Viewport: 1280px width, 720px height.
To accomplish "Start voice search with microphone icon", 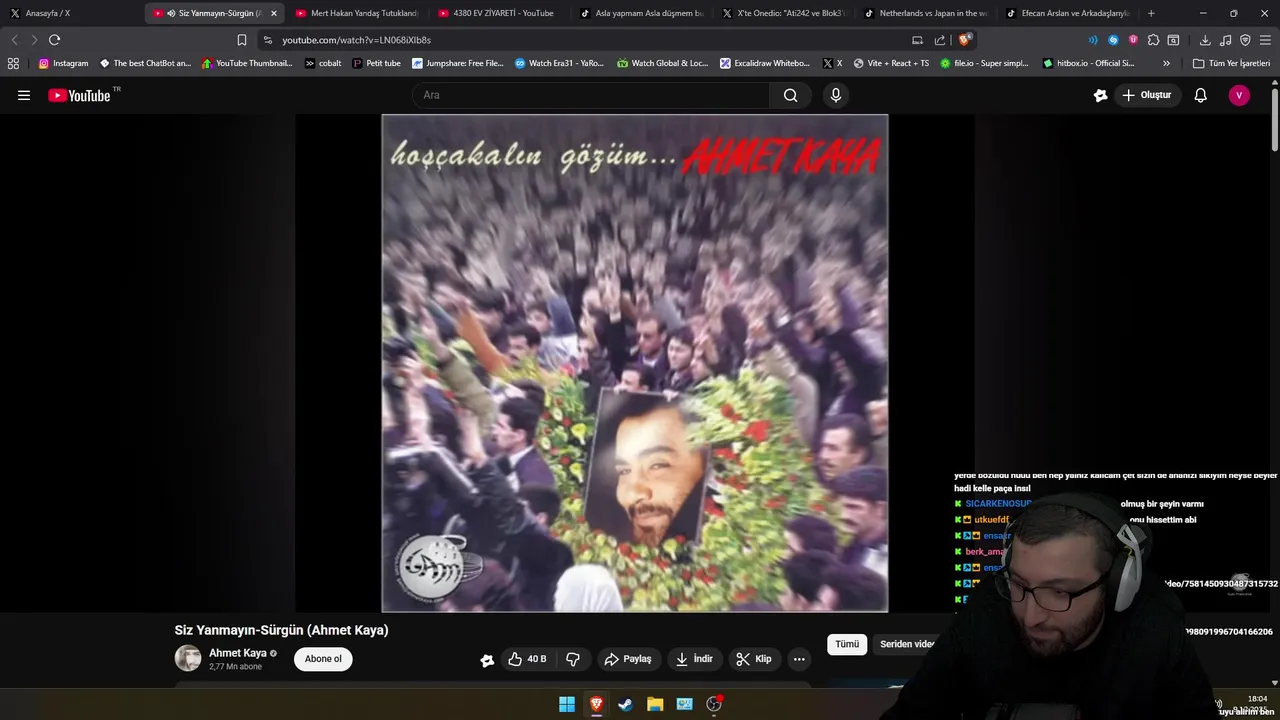I will click(836, 95).
